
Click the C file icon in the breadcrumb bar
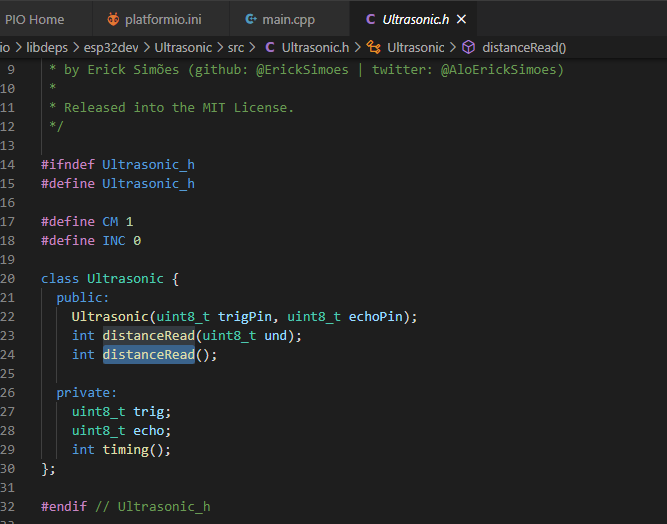(x=270, y=47)
